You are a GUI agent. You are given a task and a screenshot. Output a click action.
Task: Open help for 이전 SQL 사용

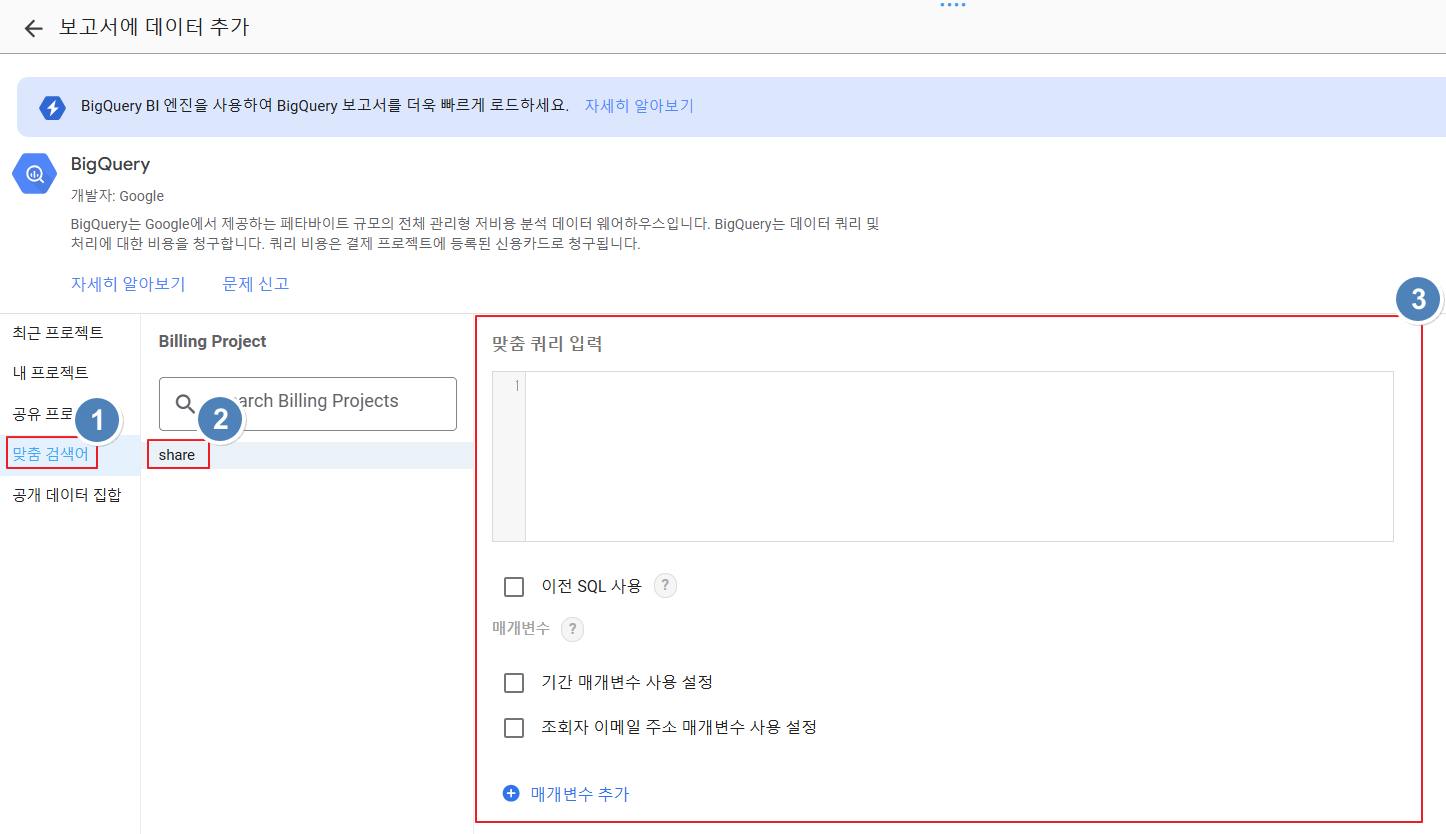665,586
